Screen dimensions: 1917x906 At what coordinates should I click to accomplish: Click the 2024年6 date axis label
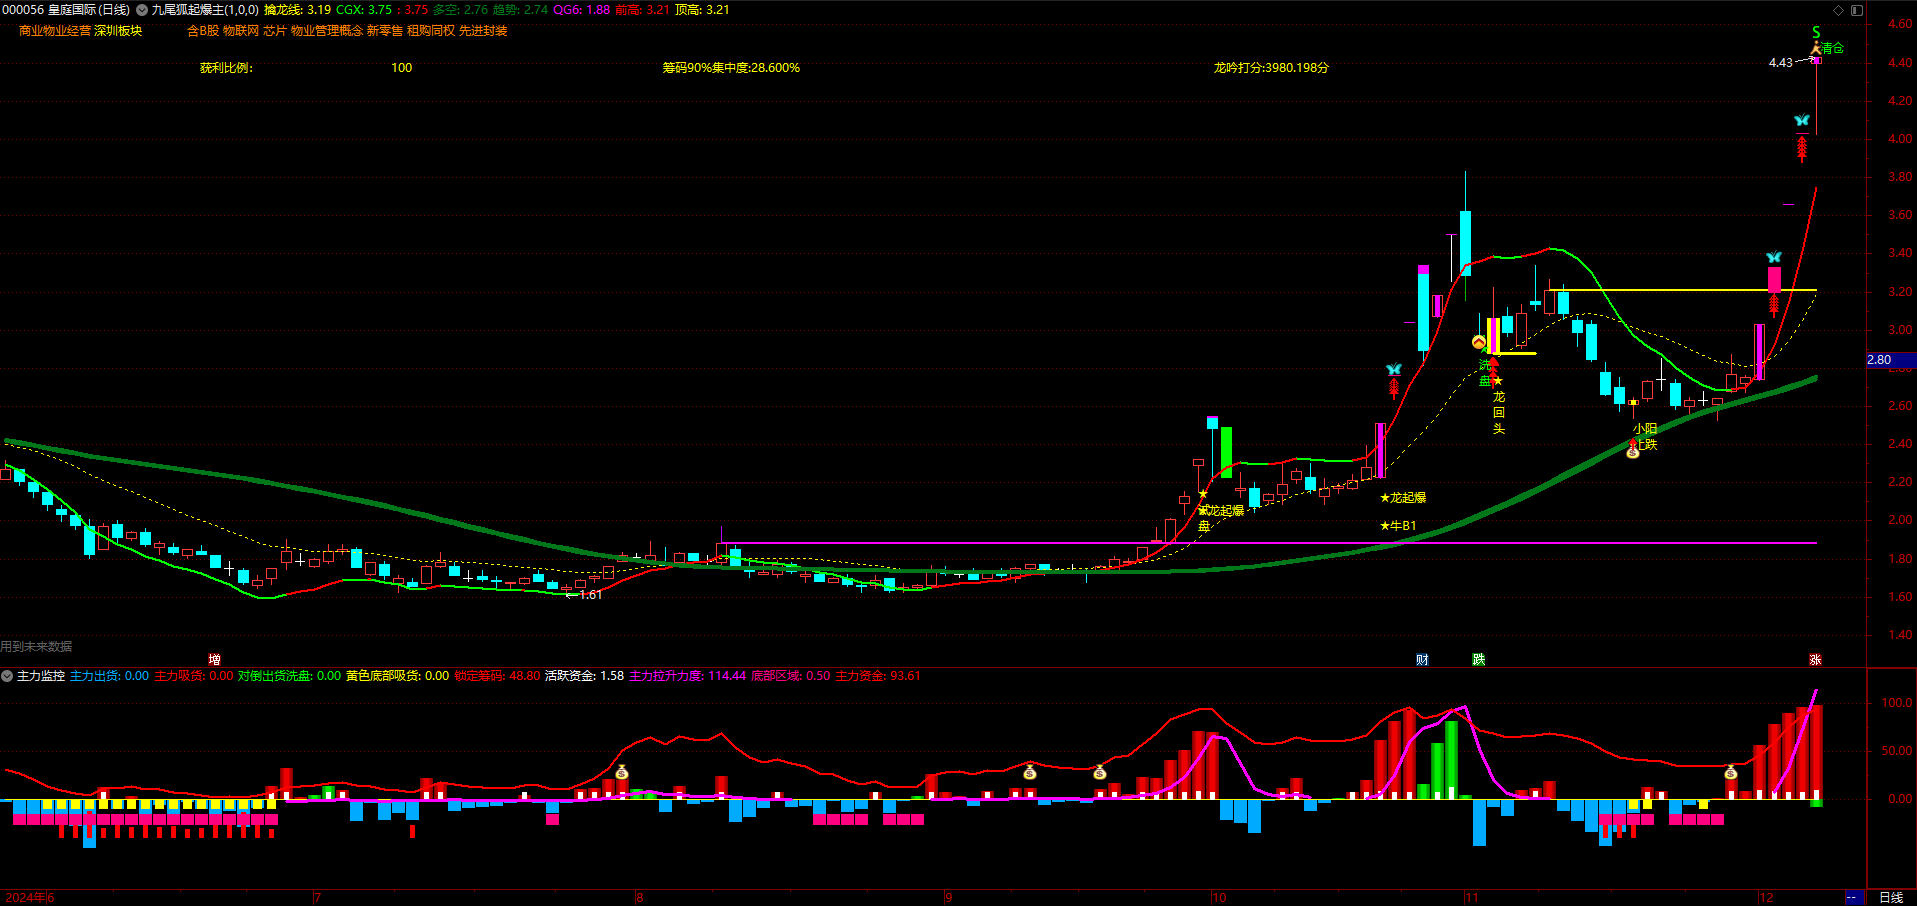point(30,898)
